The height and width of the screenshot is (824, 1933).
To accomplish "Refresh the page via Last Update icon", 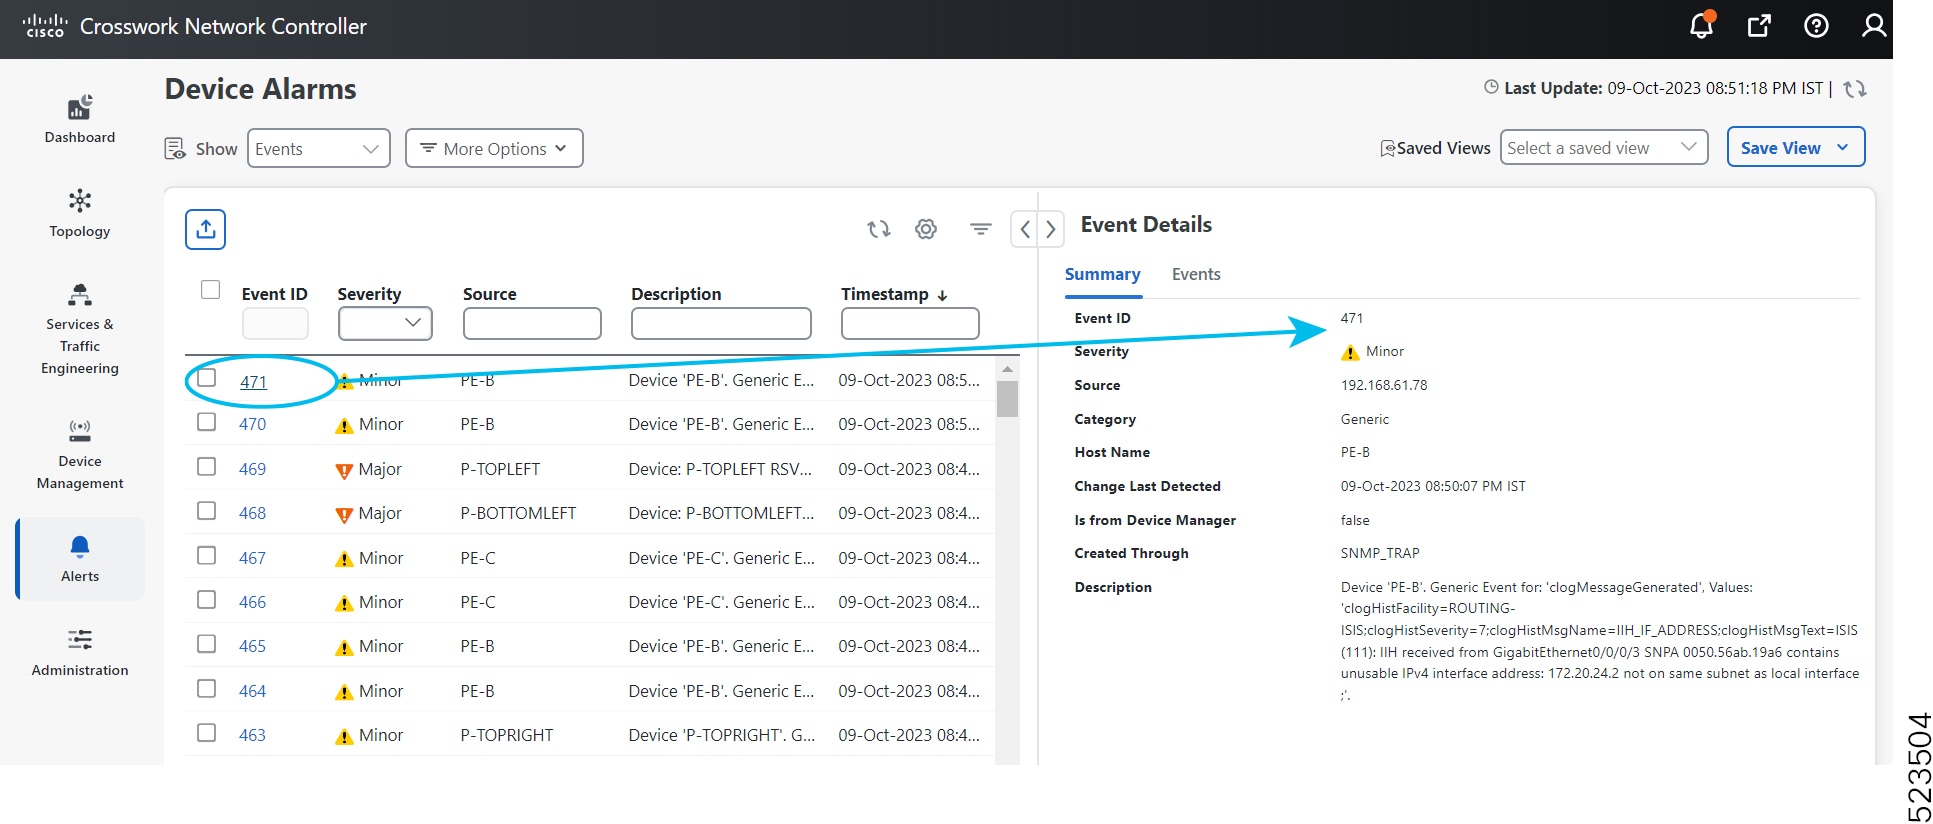I will pyautogui.click(x=1855, y=89).
